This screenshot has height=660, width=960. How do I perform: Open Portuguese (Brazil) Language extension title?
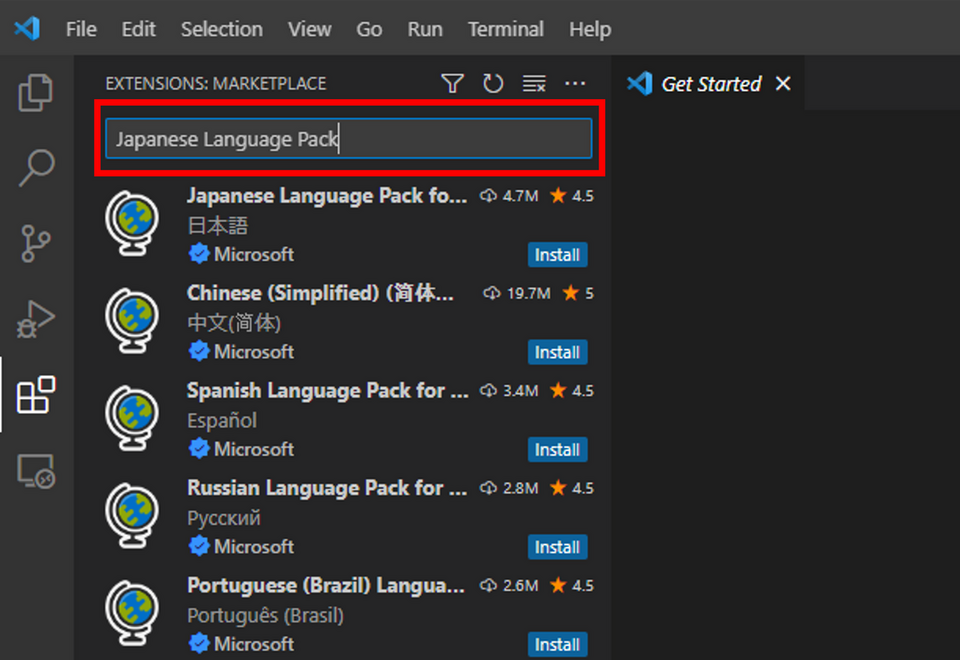coord(326,585)
